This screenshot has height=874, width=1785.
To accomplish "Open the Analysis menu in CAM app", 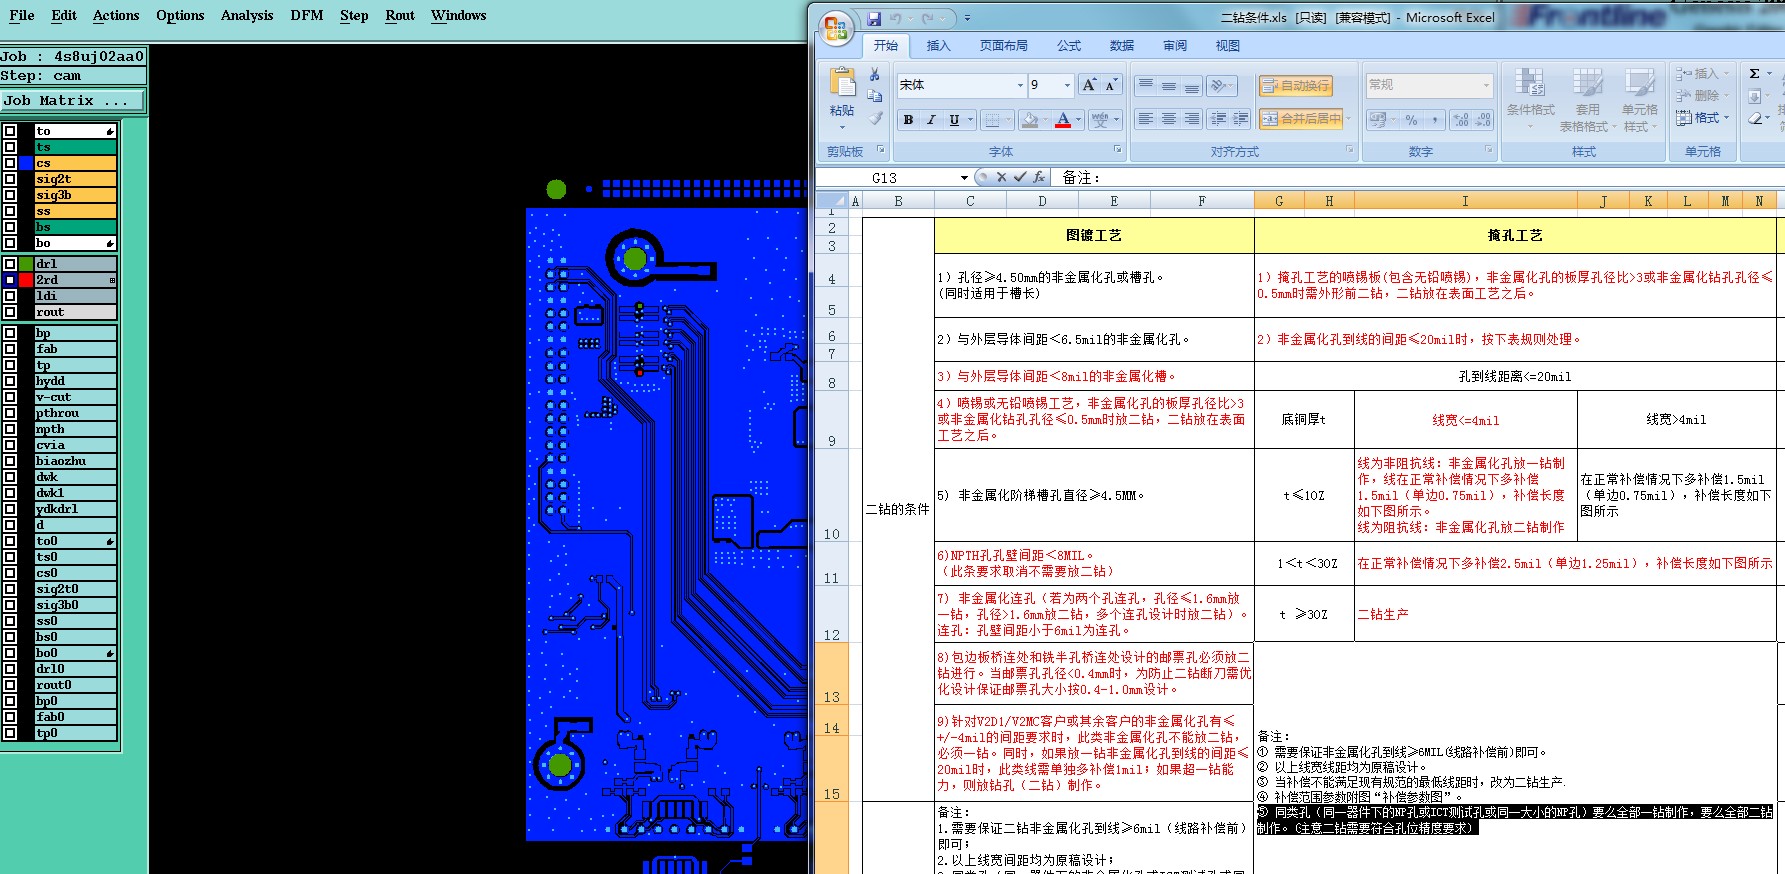I will click(x=247, y=15).
